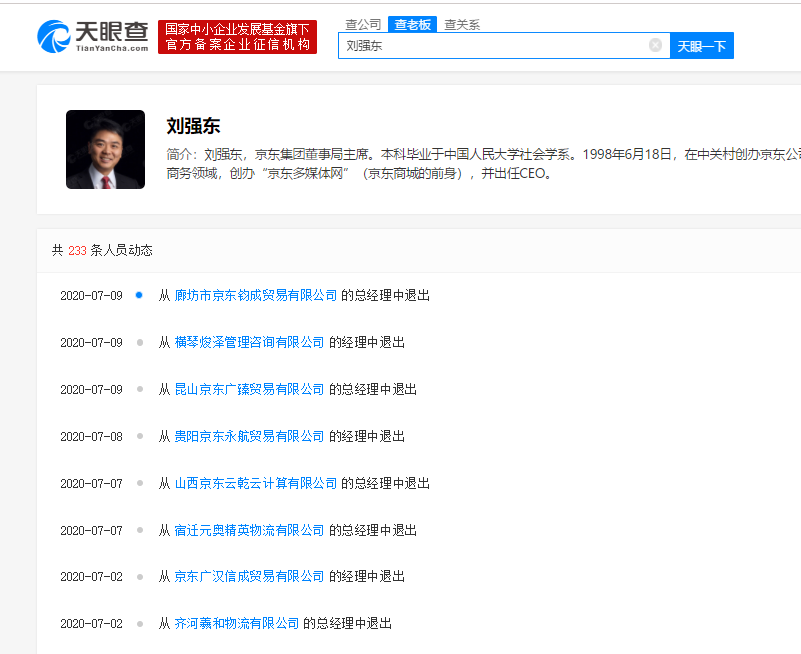
Task: Click the date 2020-07-07 beside 山西京东云乾
Action: tap(91, 484)
